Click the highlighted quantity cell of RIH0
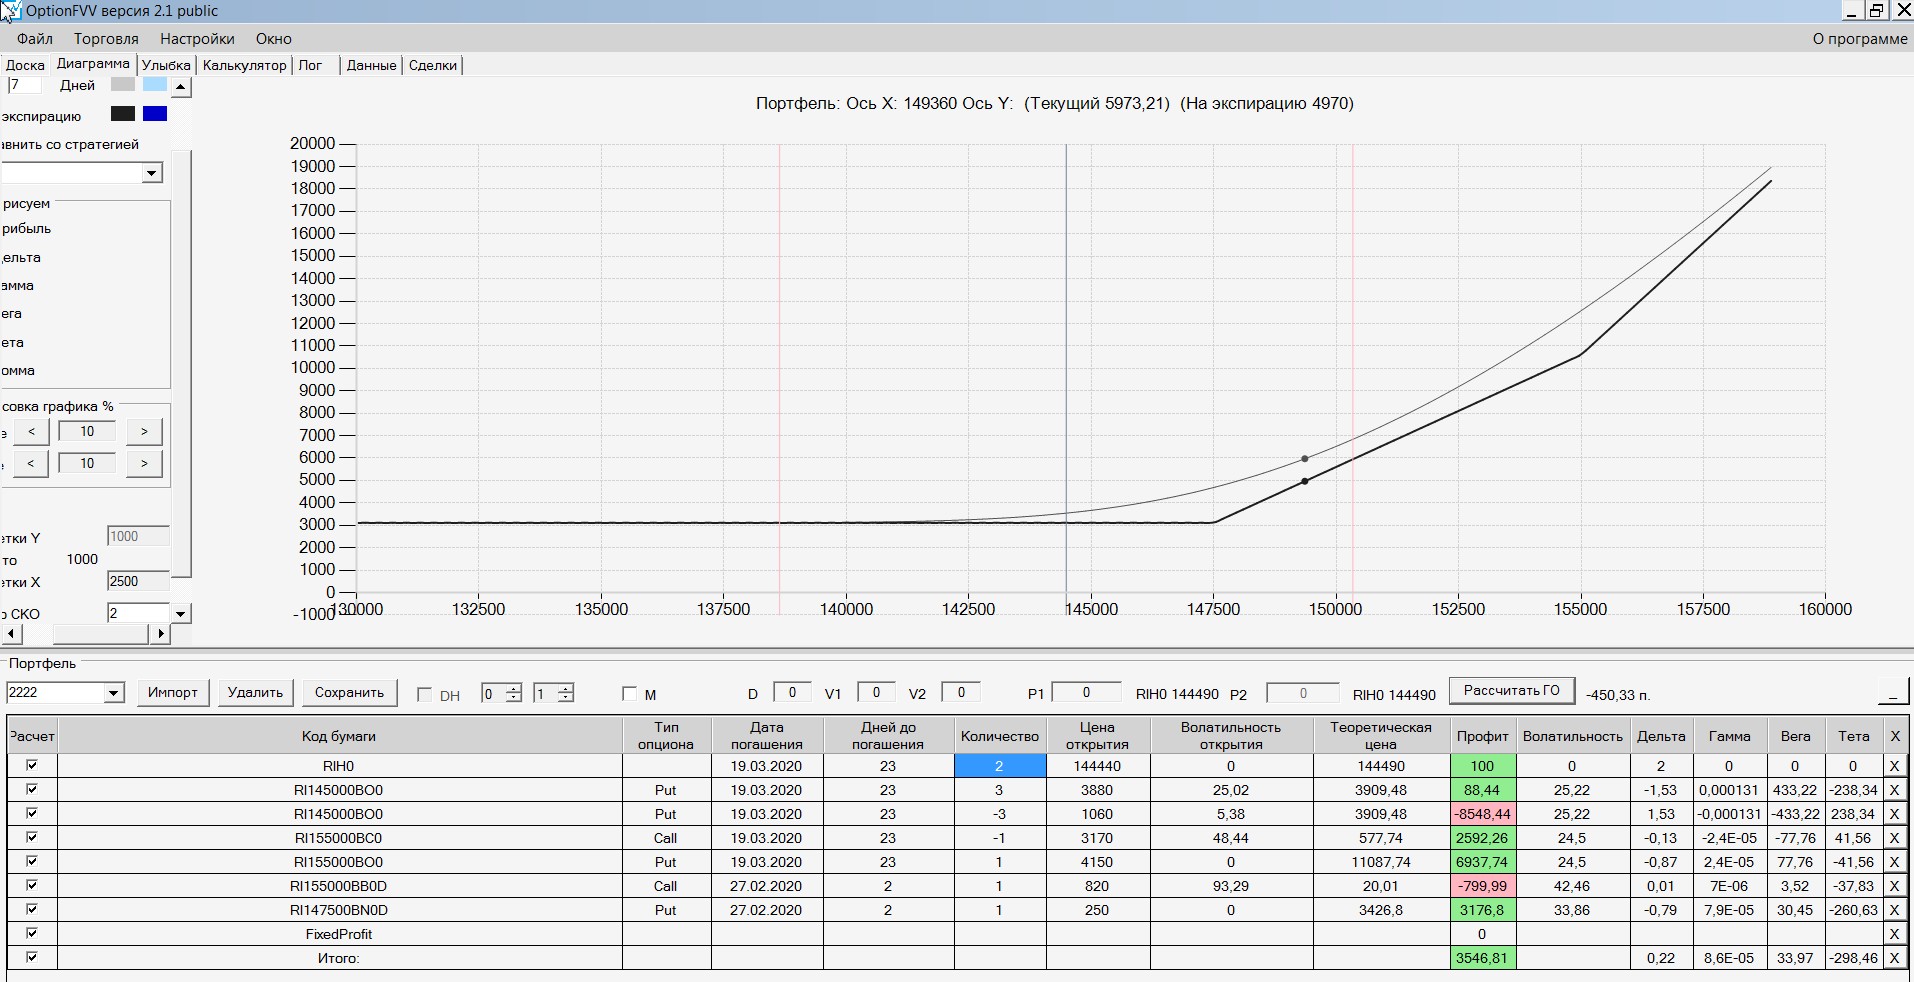The height and width of the screenshot is (982, 1914). [x=1000, y=766]
